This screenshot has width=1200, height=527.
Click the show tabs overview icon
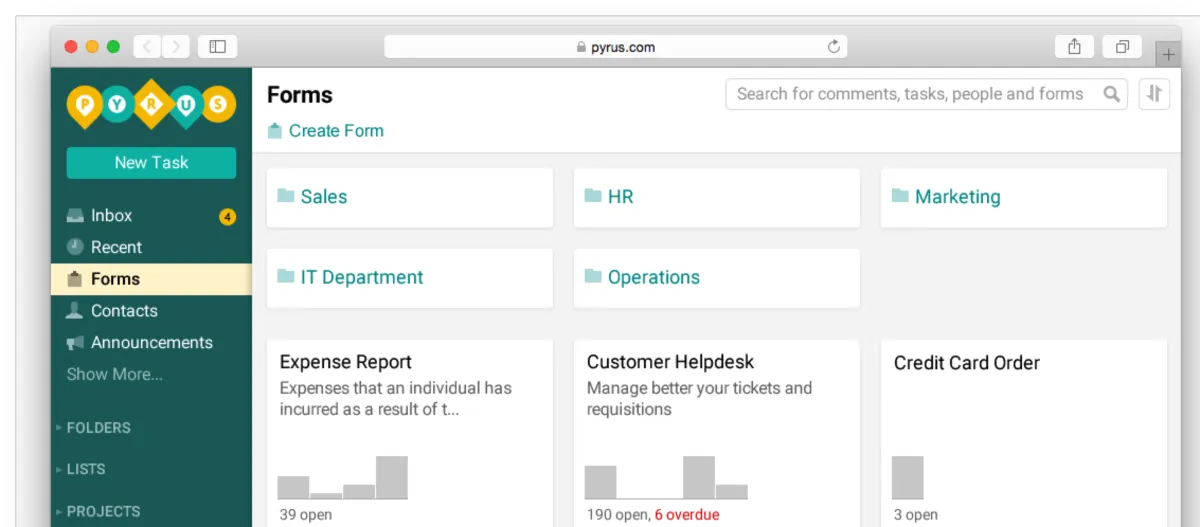[1122, 46]
